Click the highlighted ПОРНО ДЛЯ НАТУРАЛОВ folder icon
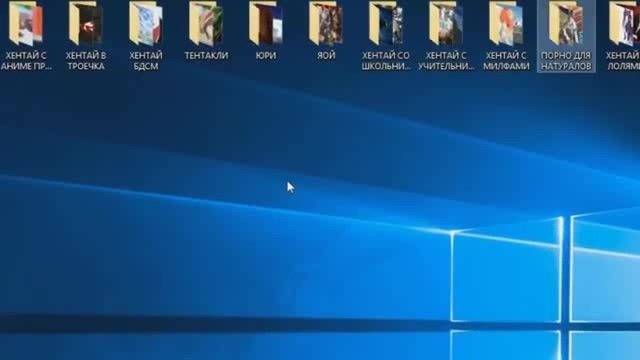Screen dimensions: 640x360 pos(566,23)
